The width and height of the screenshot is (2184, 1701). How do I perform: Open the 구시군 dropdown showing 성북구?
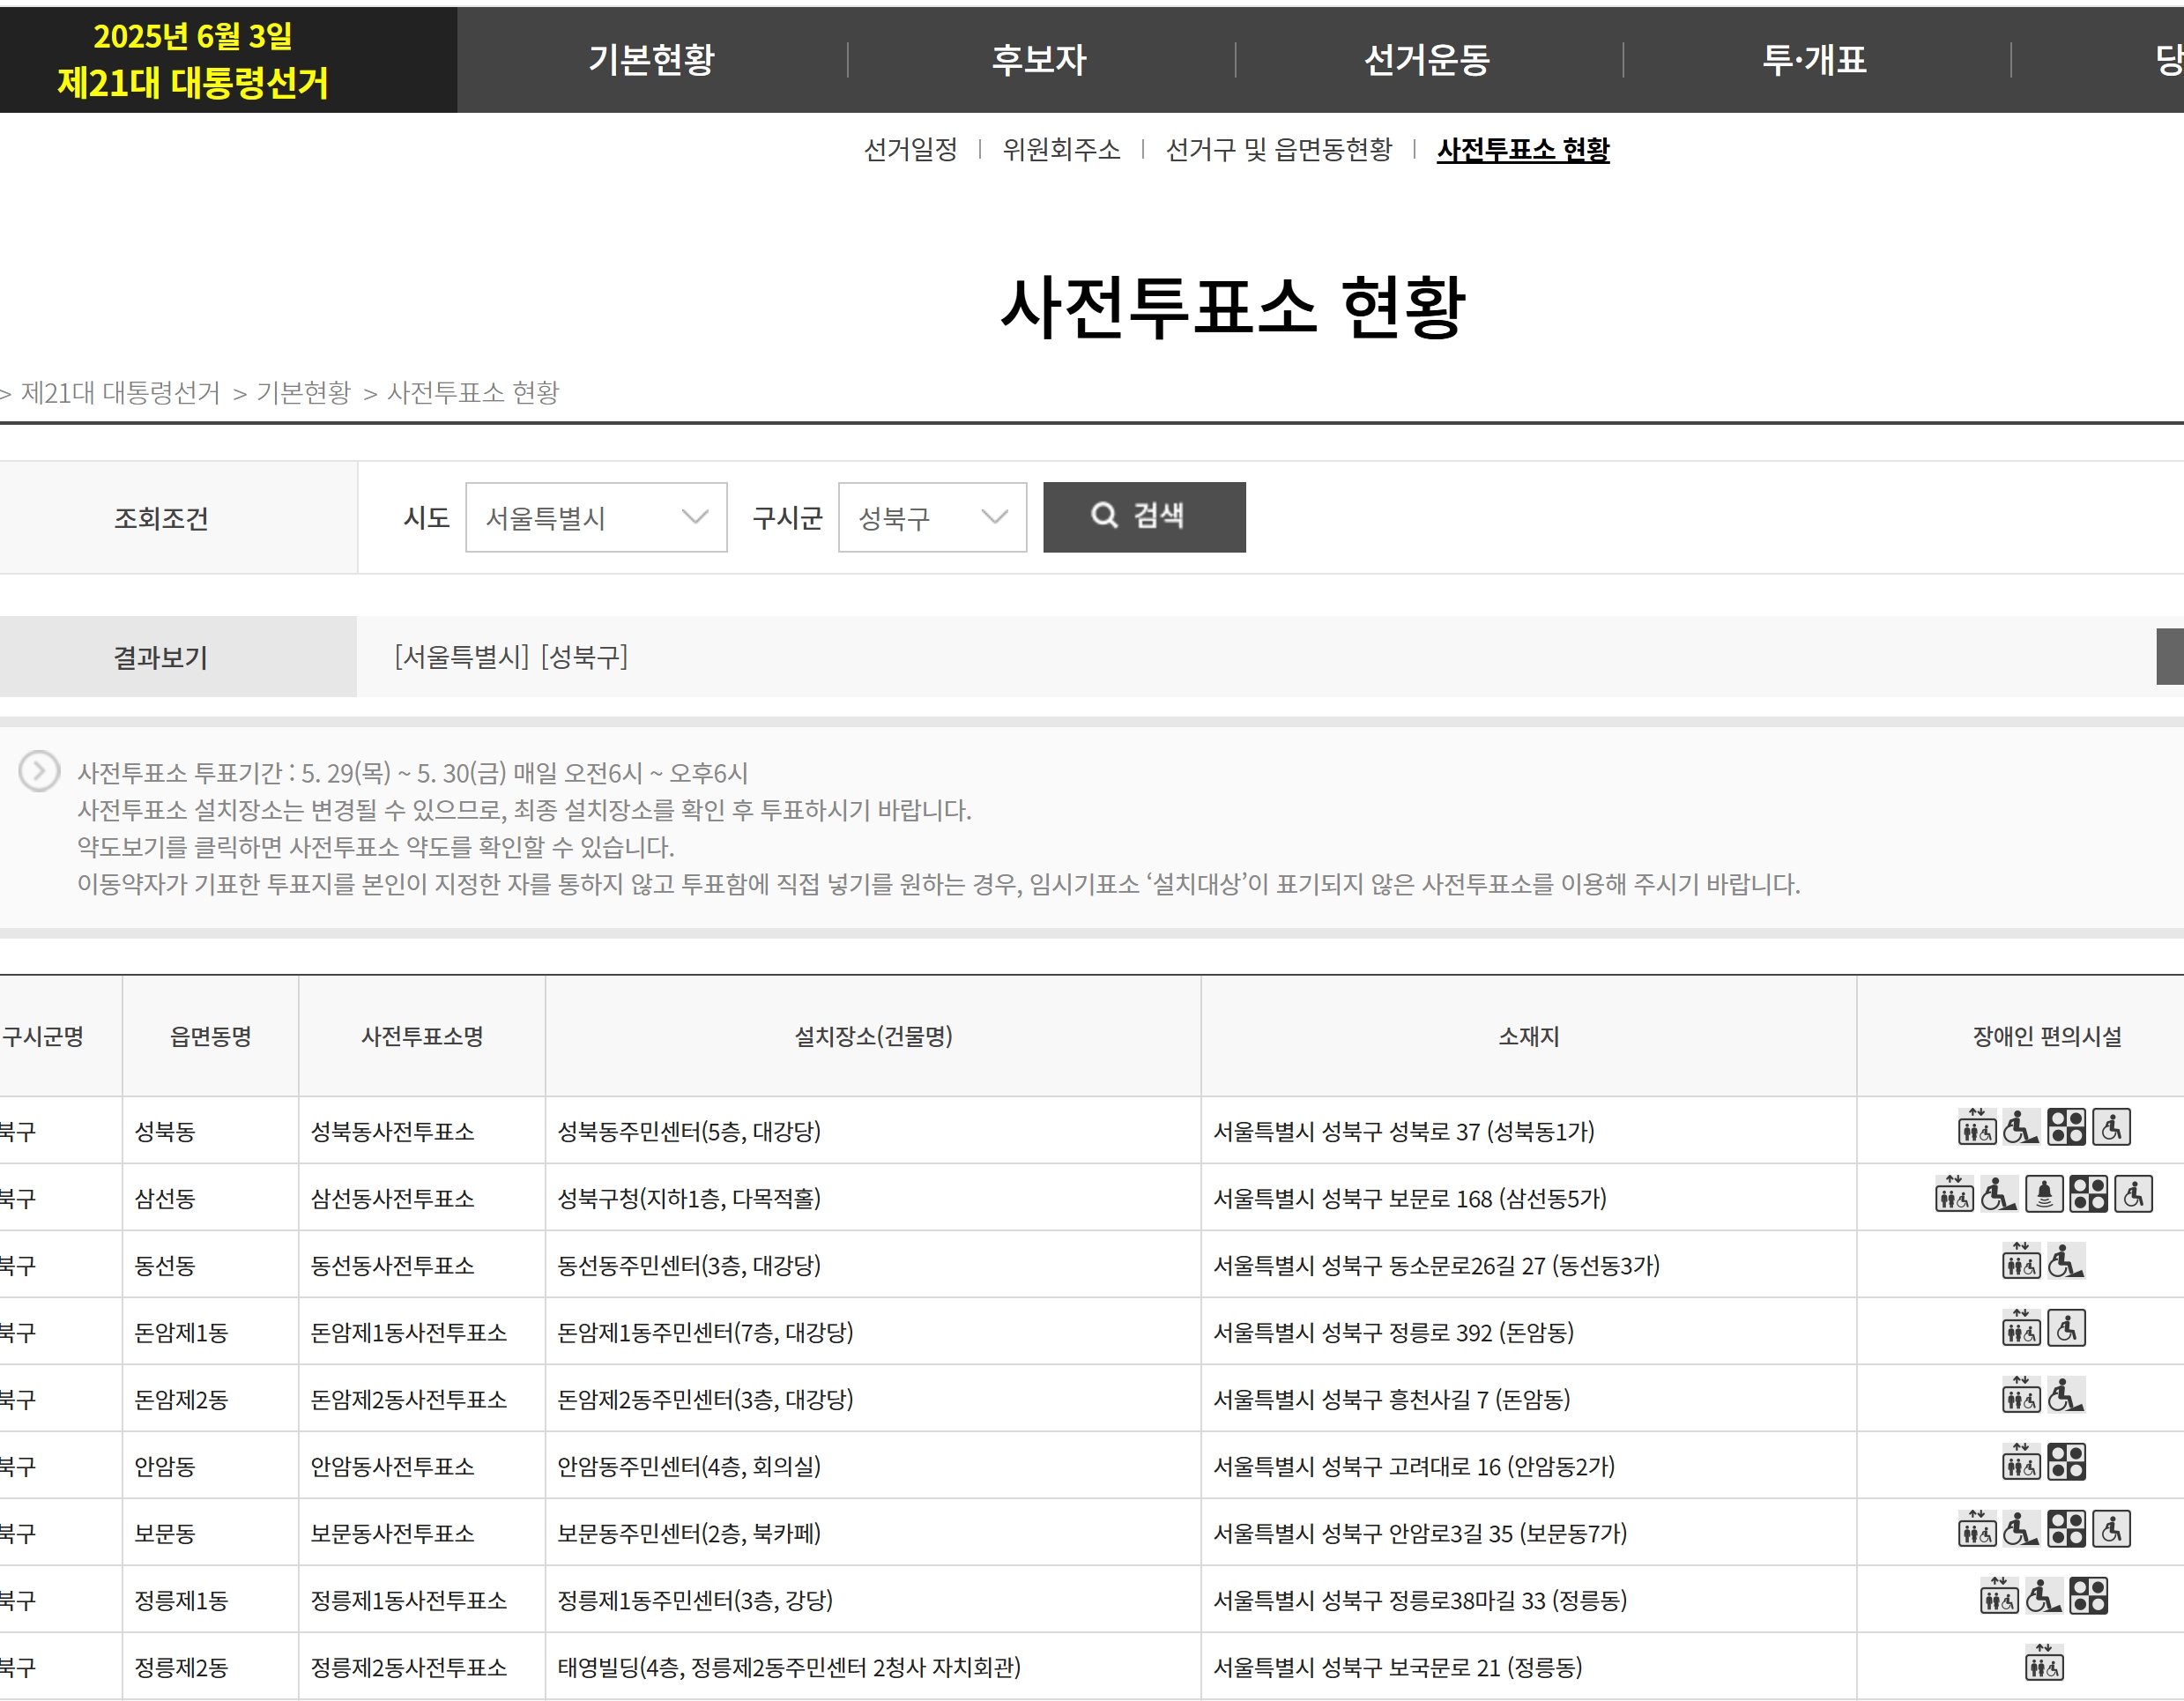[932, 517]
